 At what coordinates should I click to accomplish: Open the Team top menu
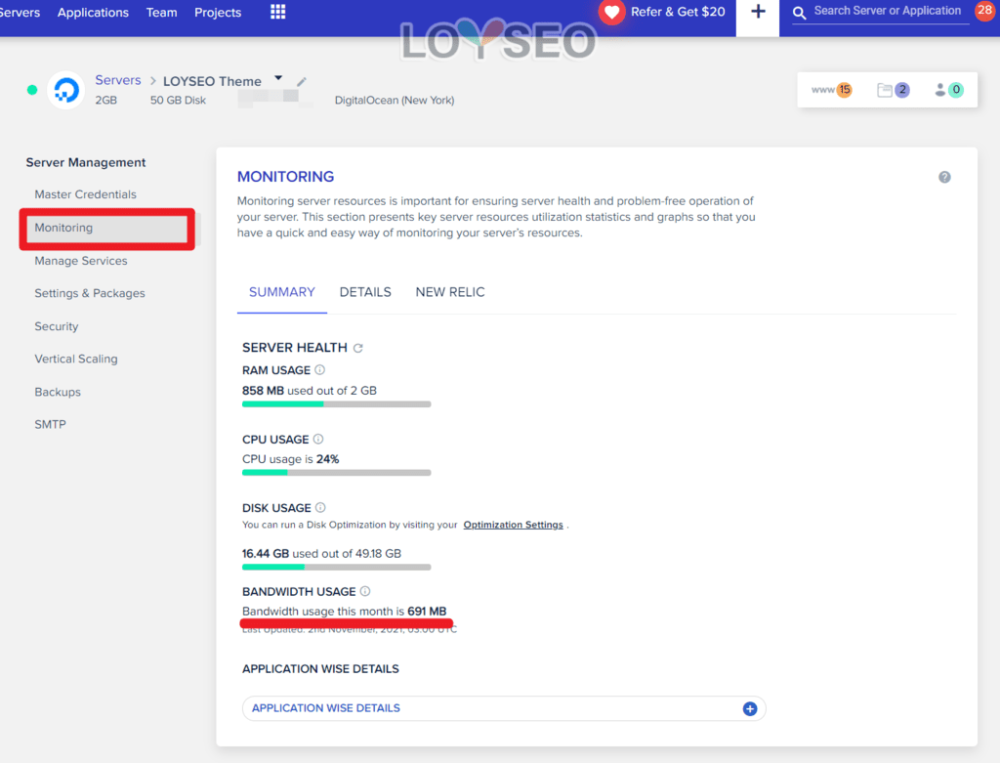[161, 12]
